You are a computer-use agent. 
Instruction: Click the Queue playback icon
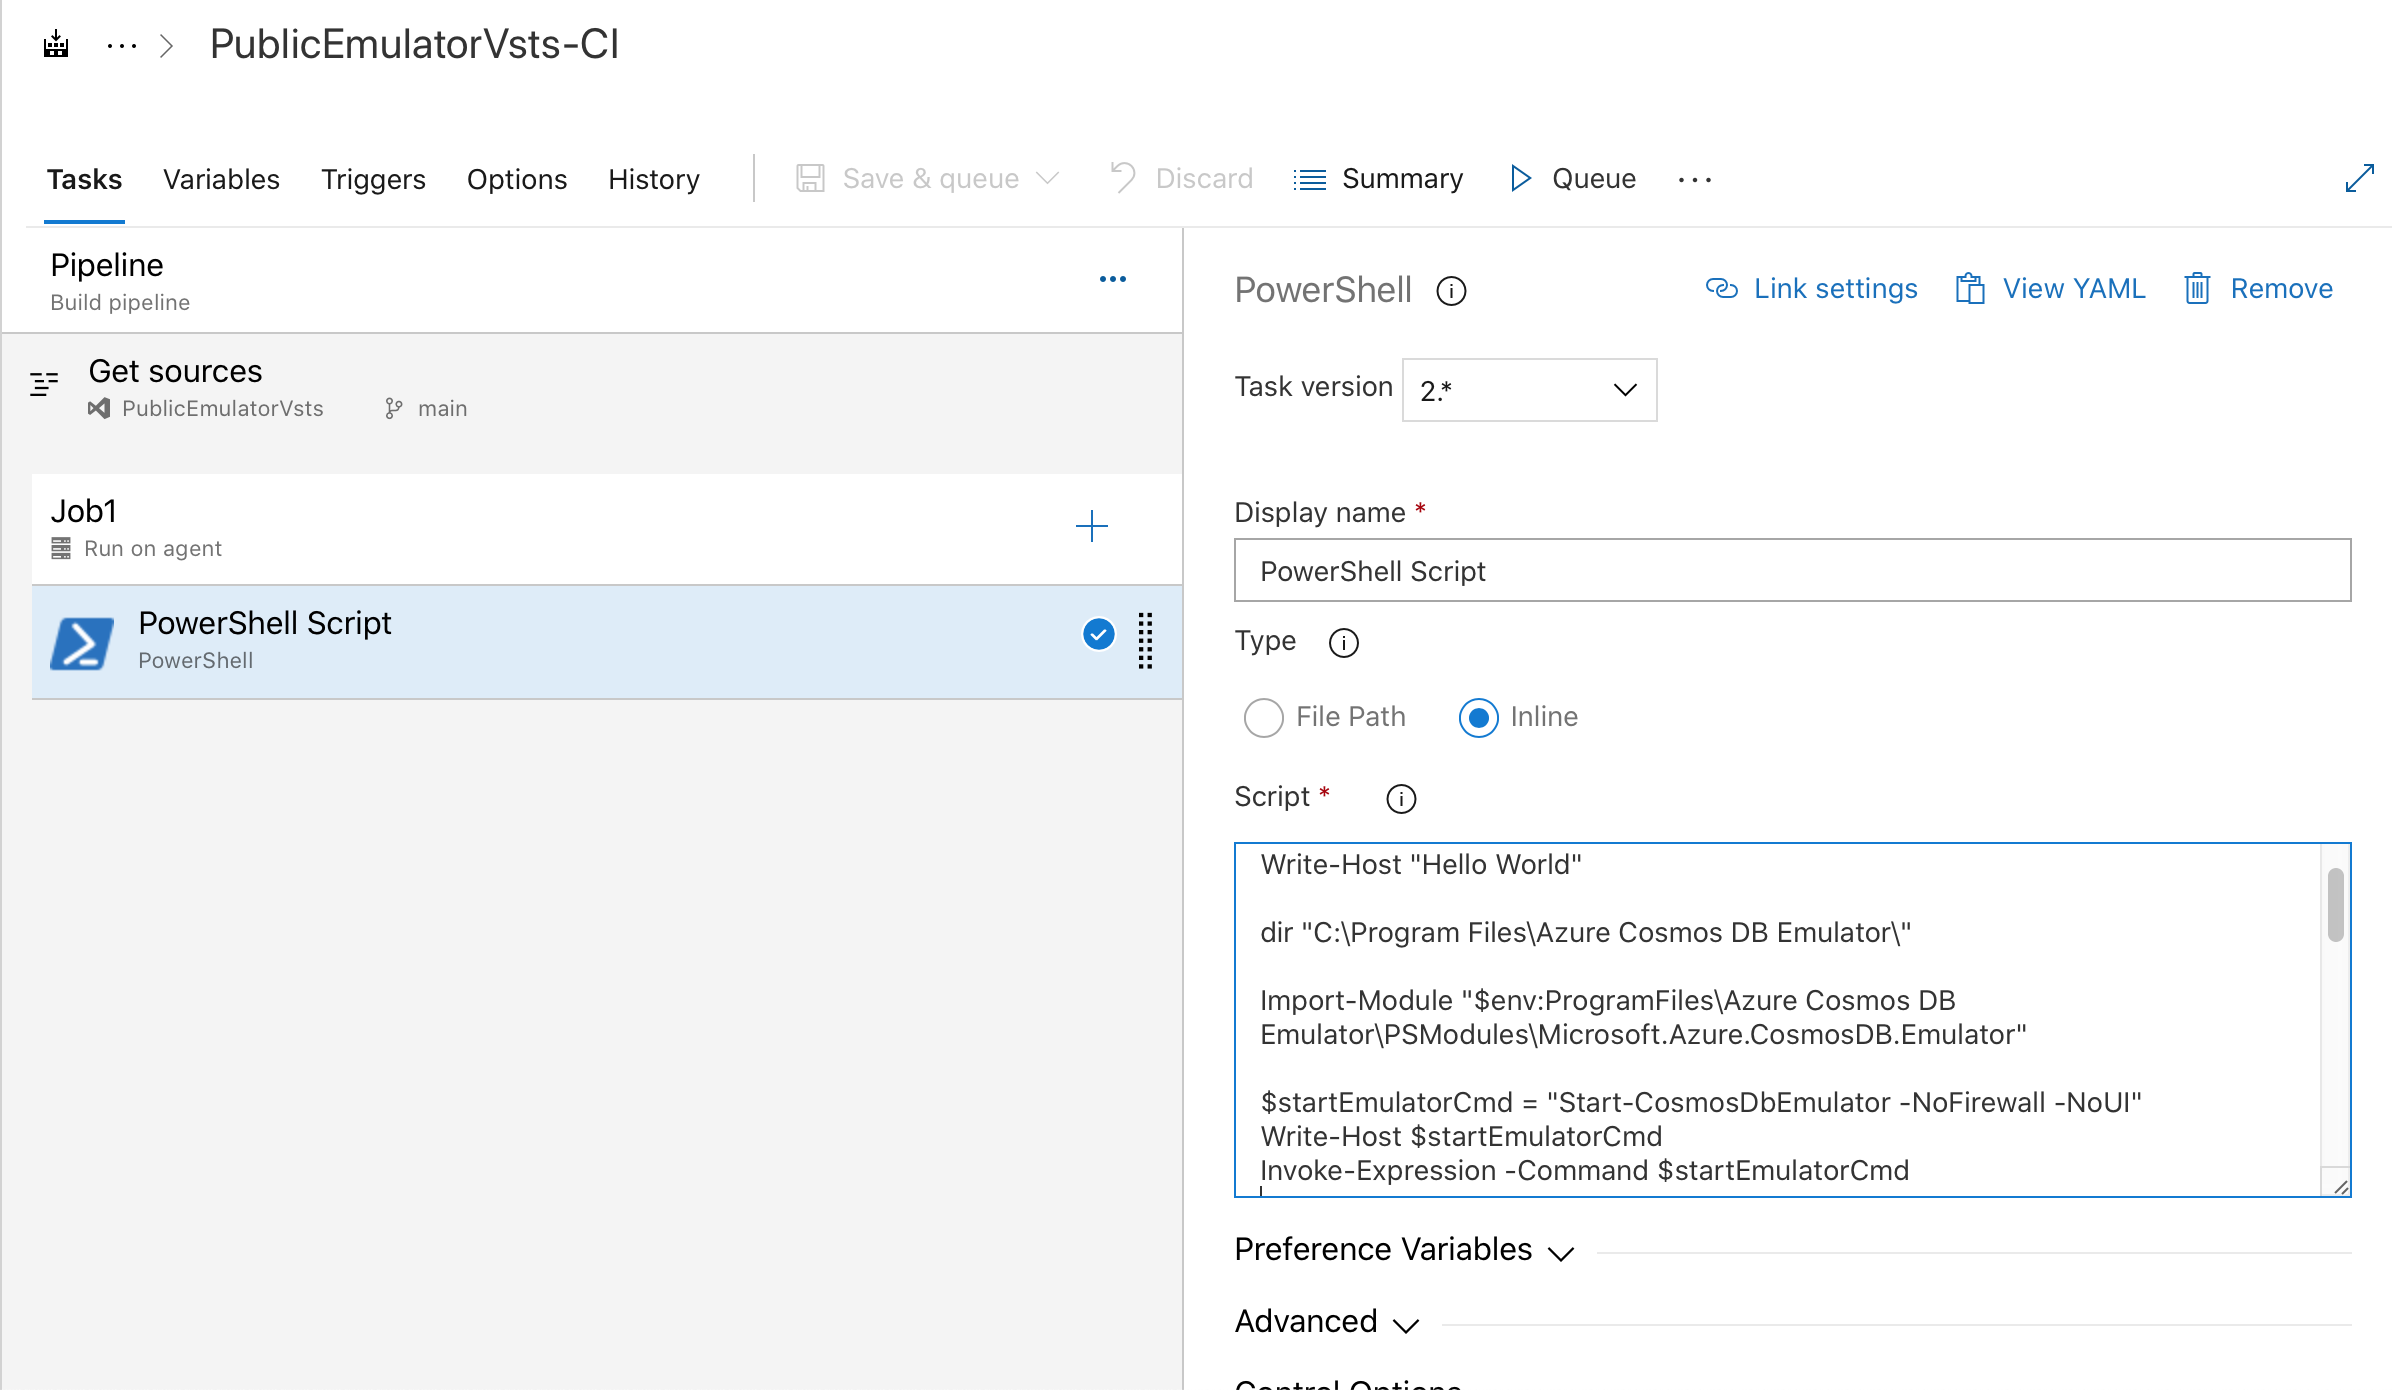point(1517,177)
